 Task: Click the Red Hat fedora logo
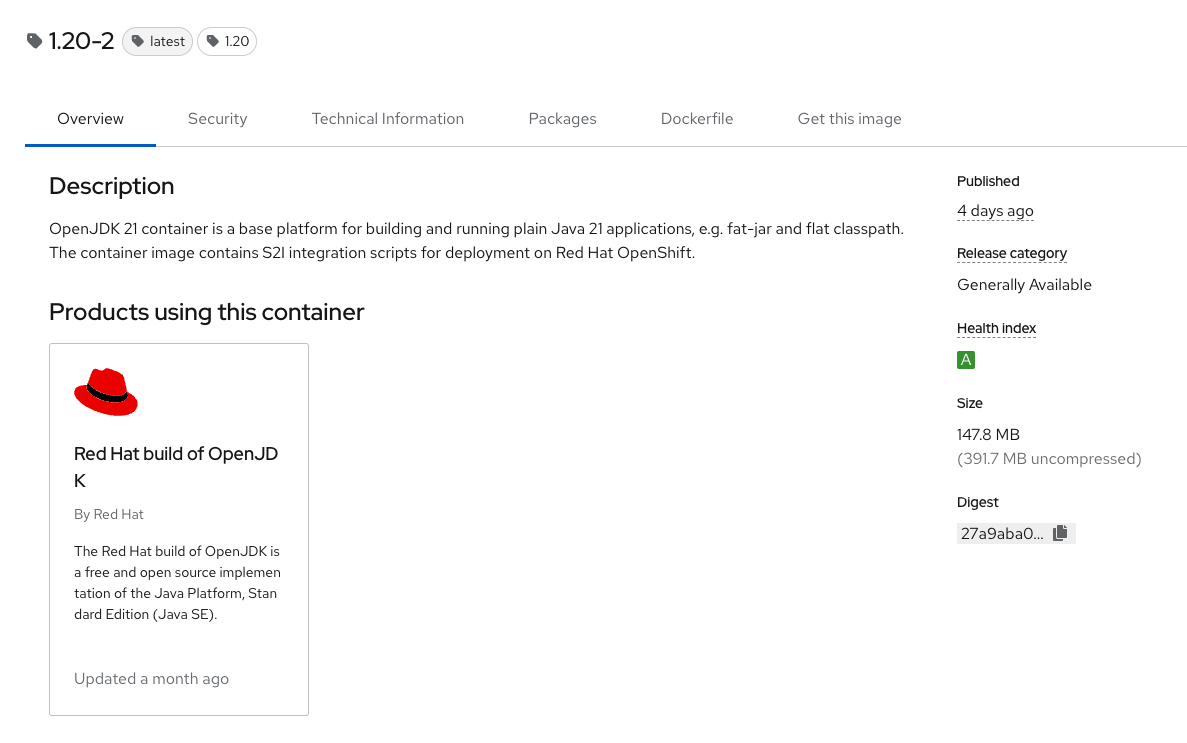106,392
